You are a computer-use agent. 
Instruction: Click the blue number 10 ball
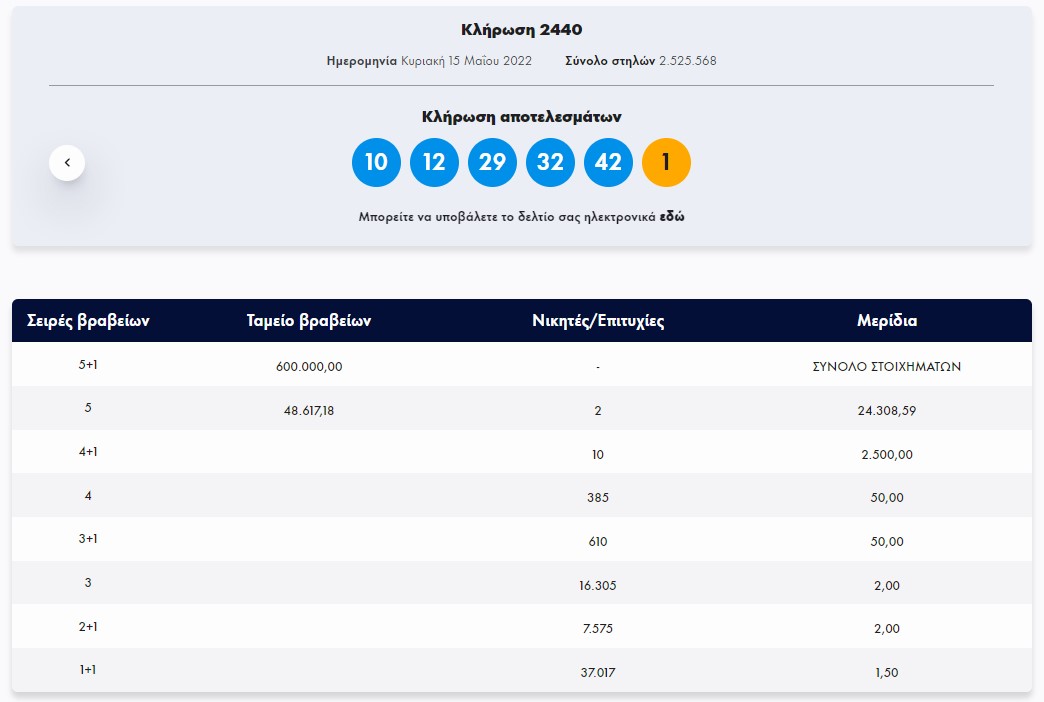376,162
